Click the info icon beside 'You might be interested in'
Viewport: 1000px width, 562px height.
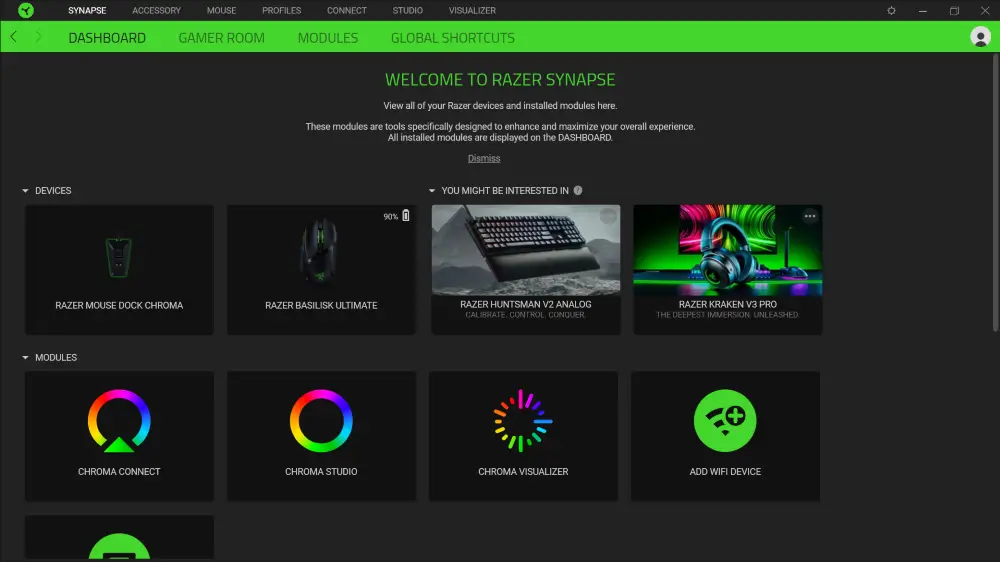tap(578, 190)
